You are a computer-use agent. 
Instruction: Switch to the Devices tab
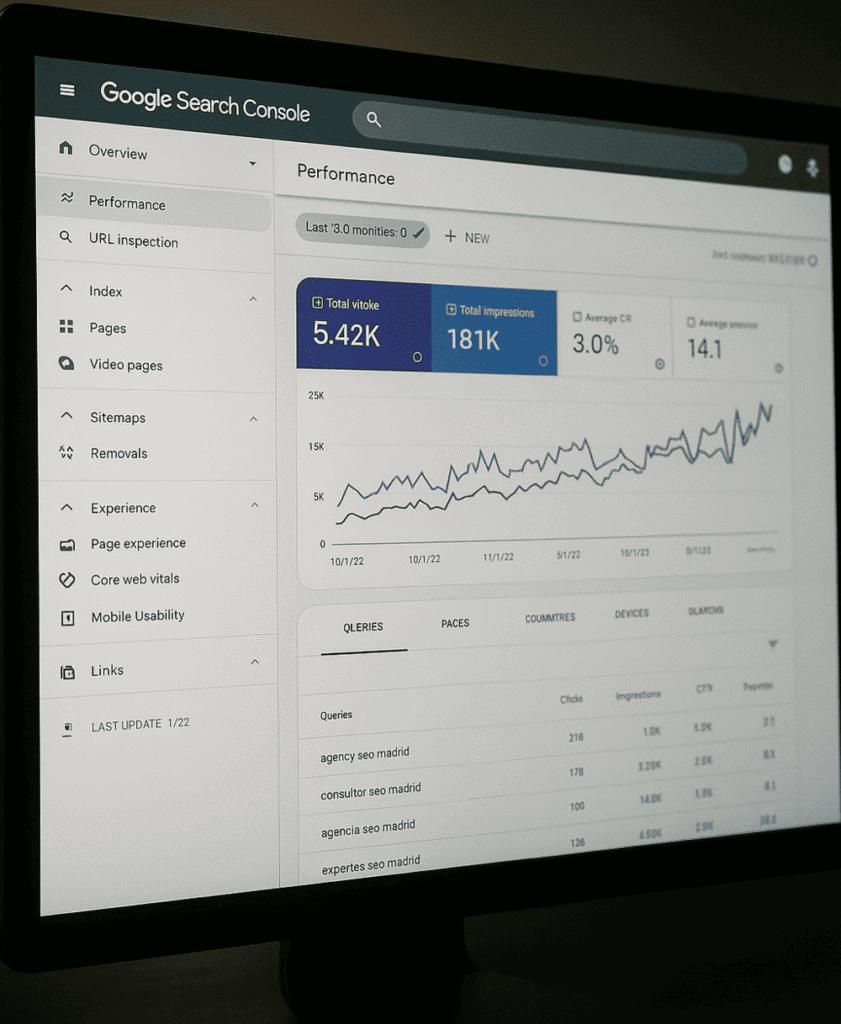631,614
